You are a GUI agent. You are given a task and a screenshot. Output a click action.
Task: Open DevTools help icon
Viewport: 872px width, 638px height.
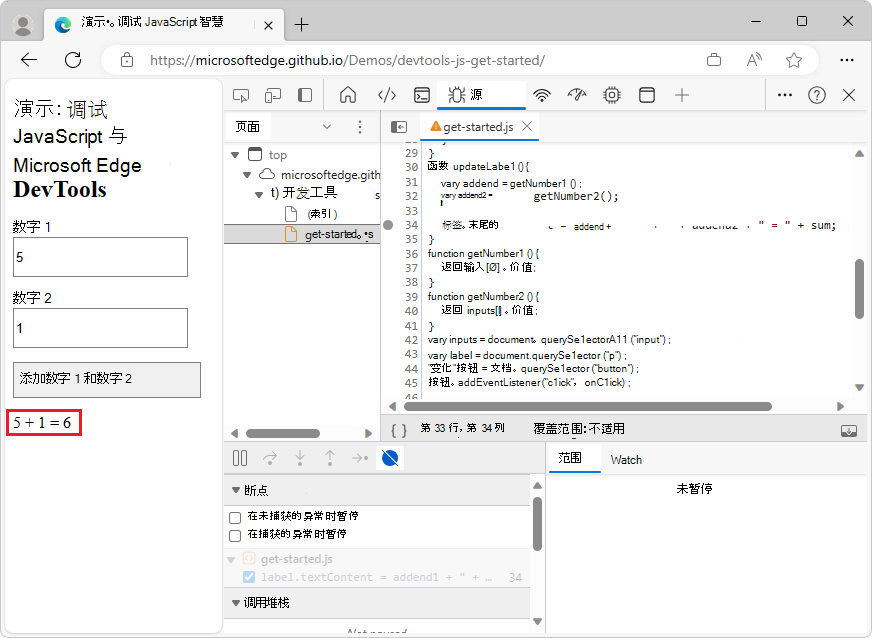[x=816, y=95]
